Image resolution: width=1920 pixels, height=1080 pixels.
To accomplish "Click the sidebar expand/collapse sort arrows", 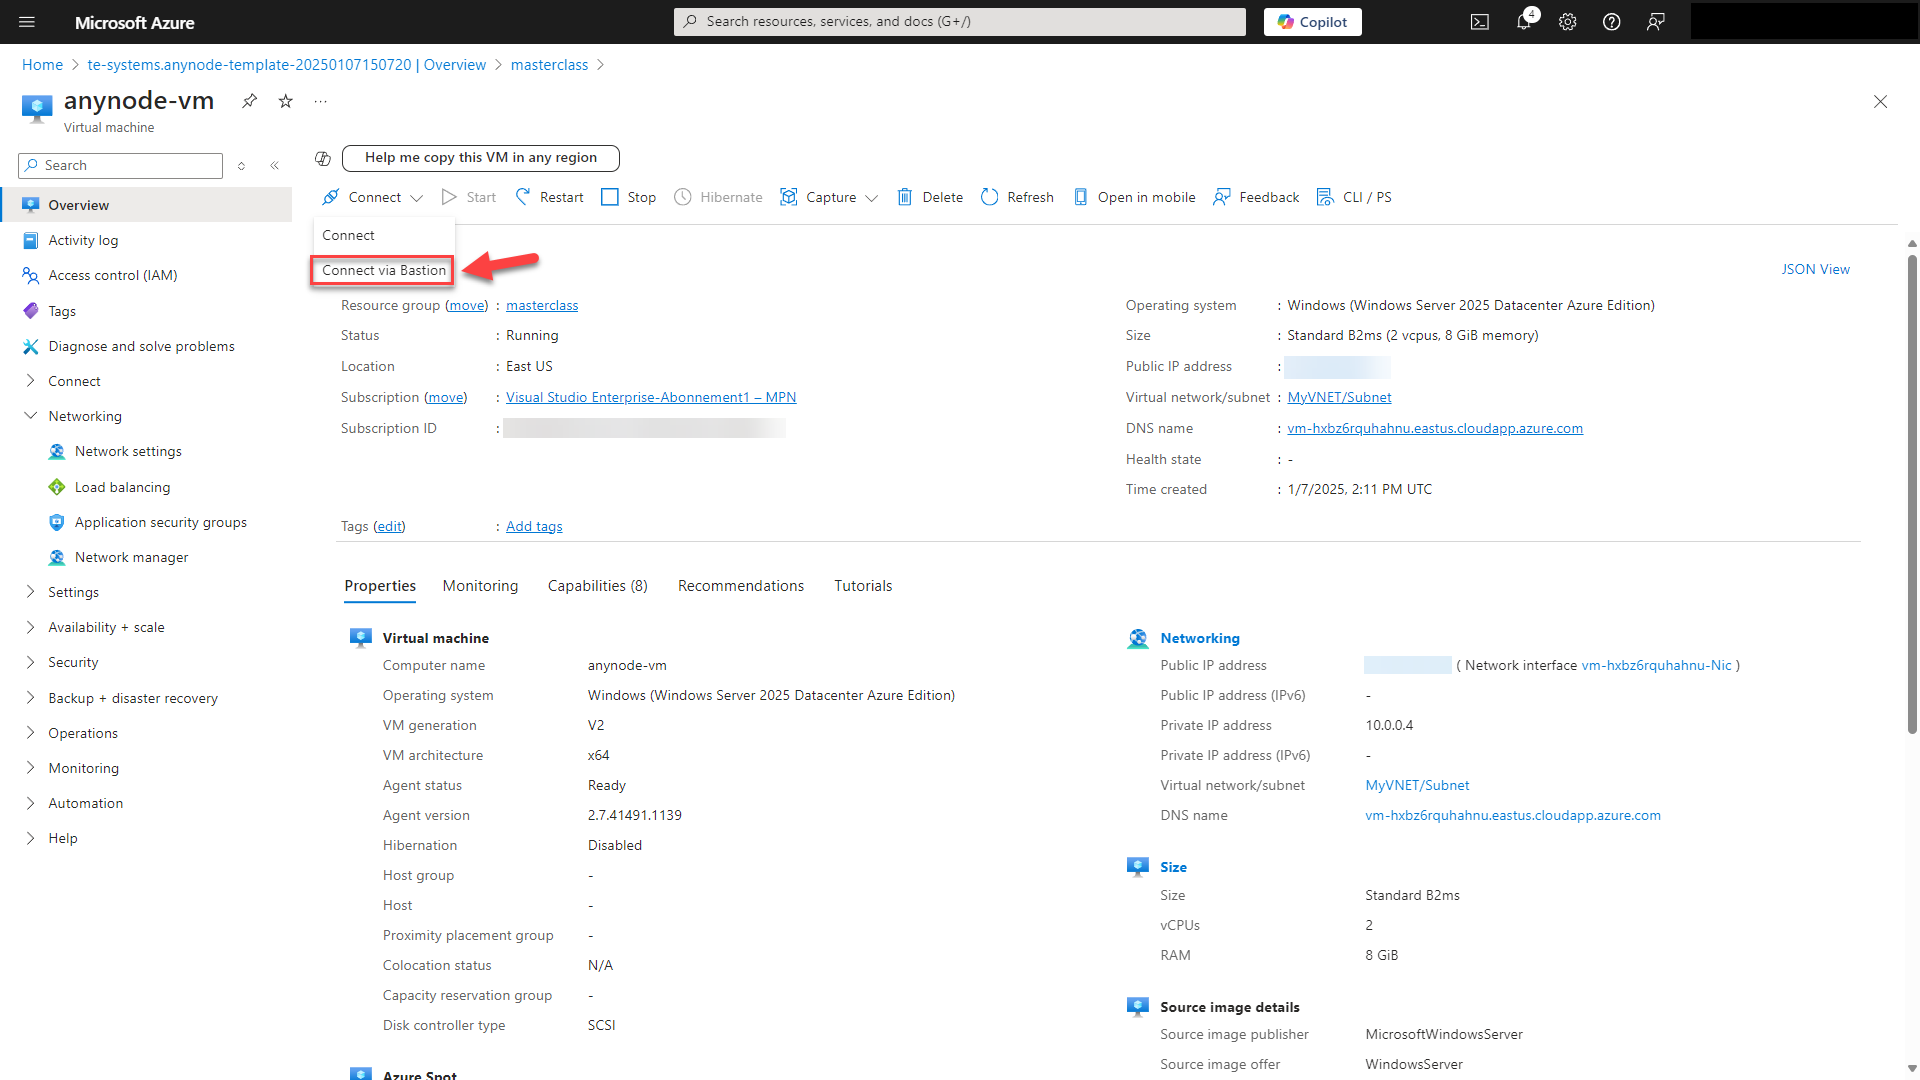I will click(x=241, y=166).
